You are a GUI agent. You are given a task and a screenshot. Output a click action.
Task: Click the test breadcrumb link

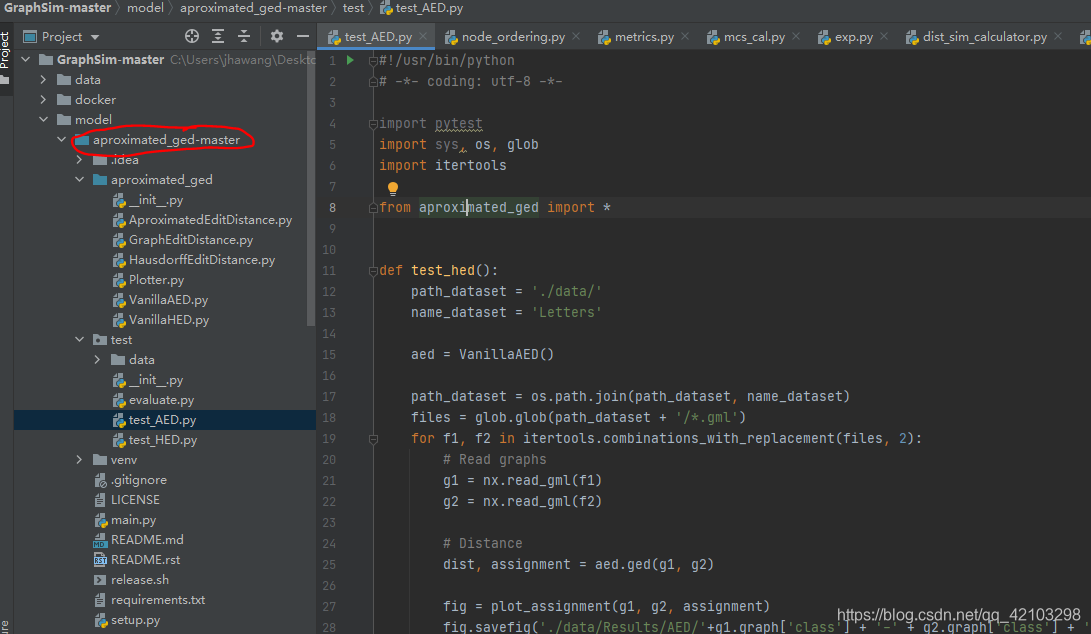(353, 8)
